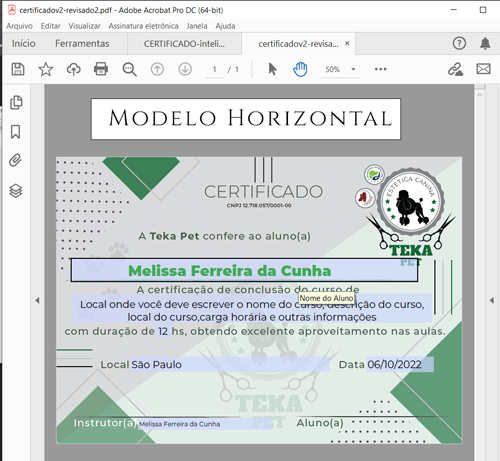Open more tools ellipsis menu
The height and width of the screenshot is (461, 500).
point(380,69)
